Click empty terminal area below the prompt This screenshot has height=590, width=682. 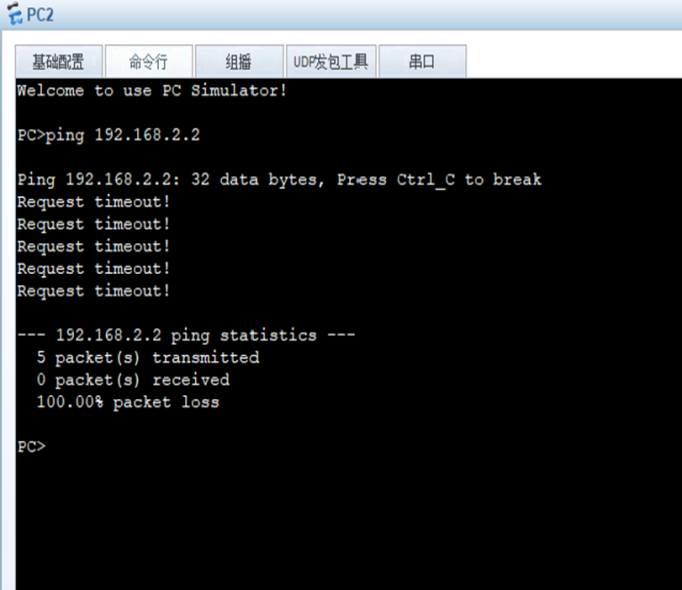point(340,520)
